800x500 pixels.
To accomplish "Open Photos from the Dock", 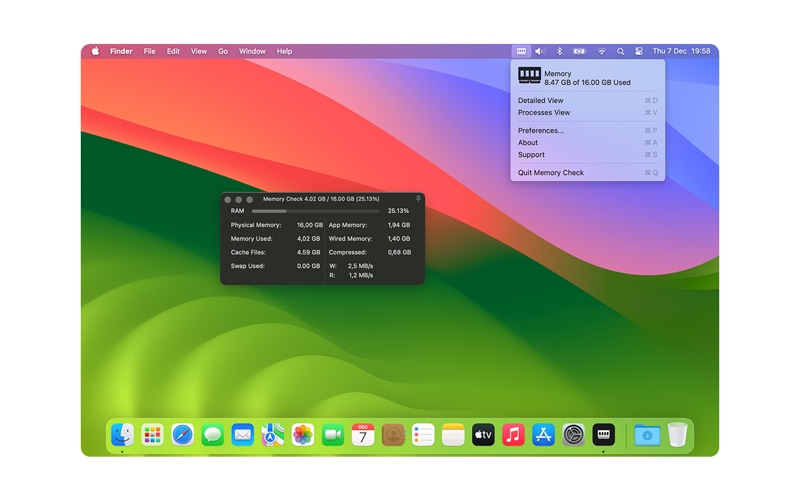I will (303, 435).
